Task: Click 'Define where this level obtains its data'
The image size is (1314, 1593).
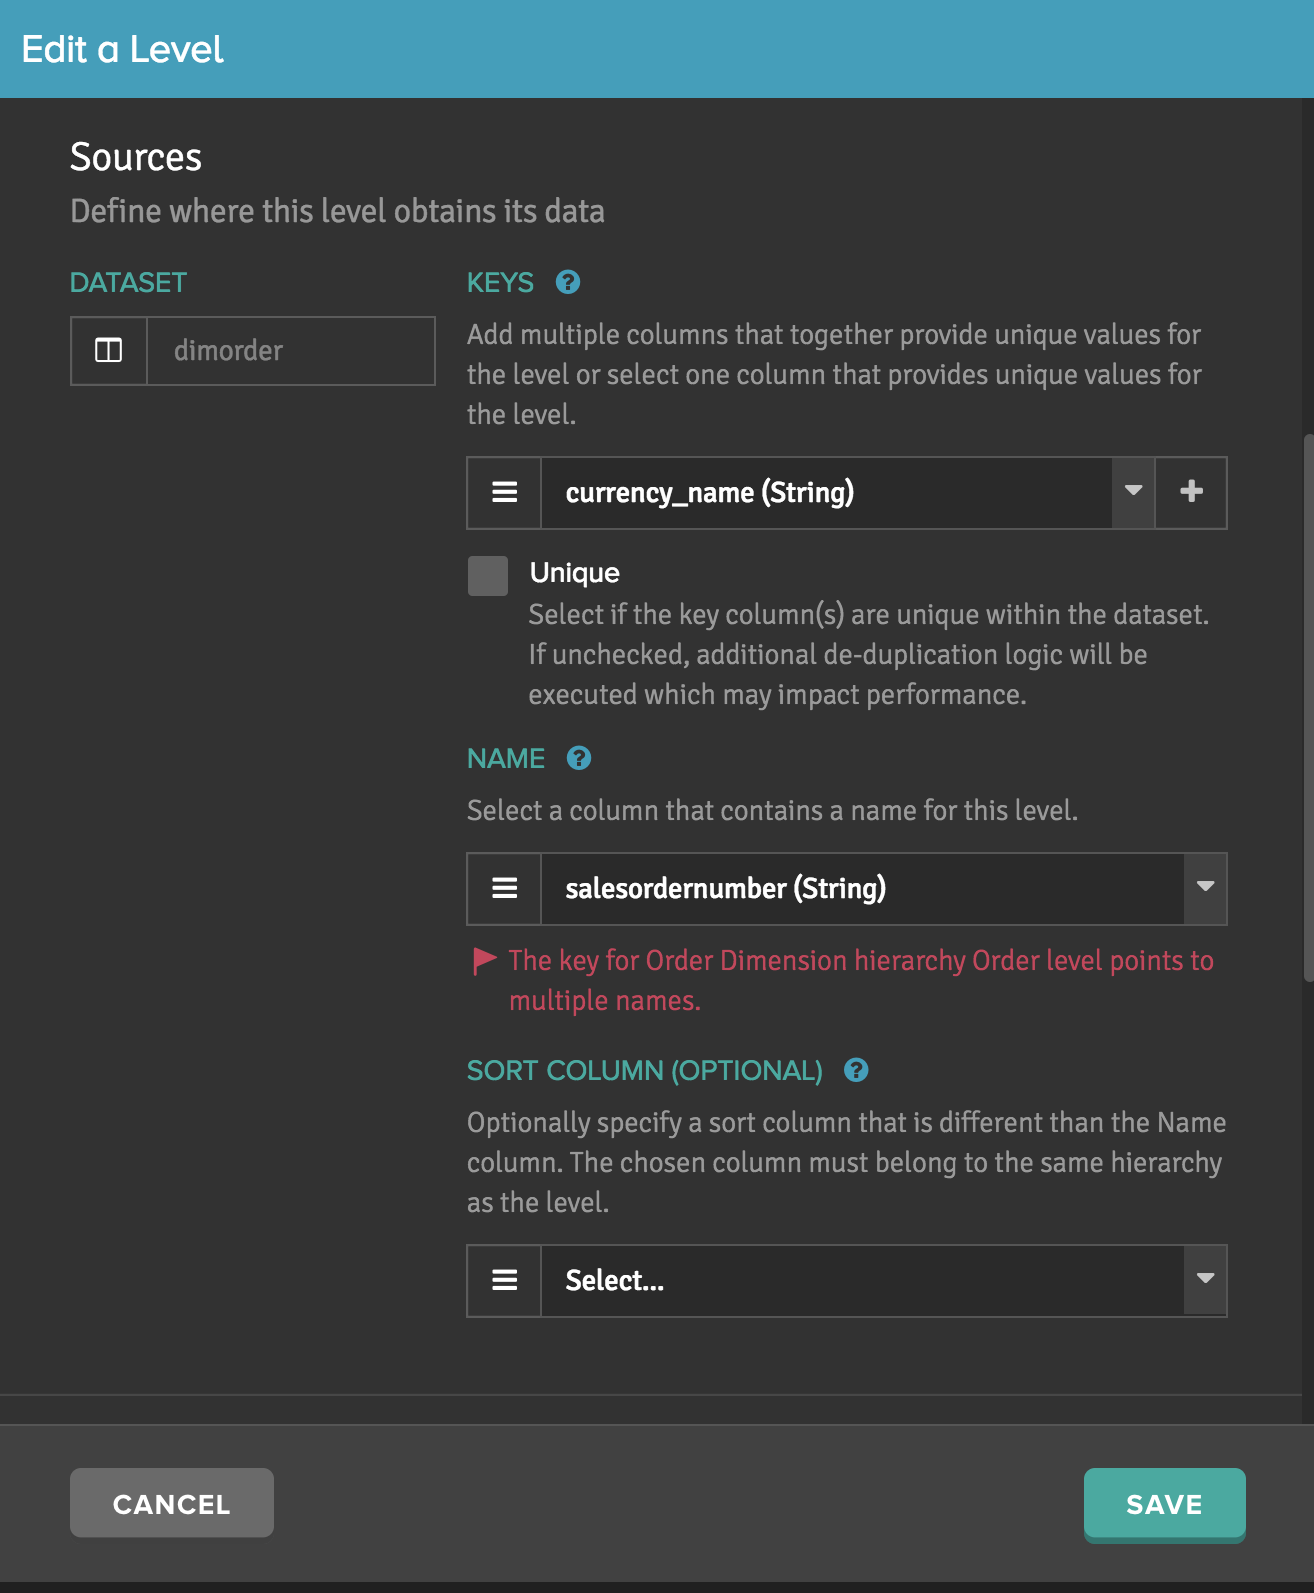Action: [337, 212]
